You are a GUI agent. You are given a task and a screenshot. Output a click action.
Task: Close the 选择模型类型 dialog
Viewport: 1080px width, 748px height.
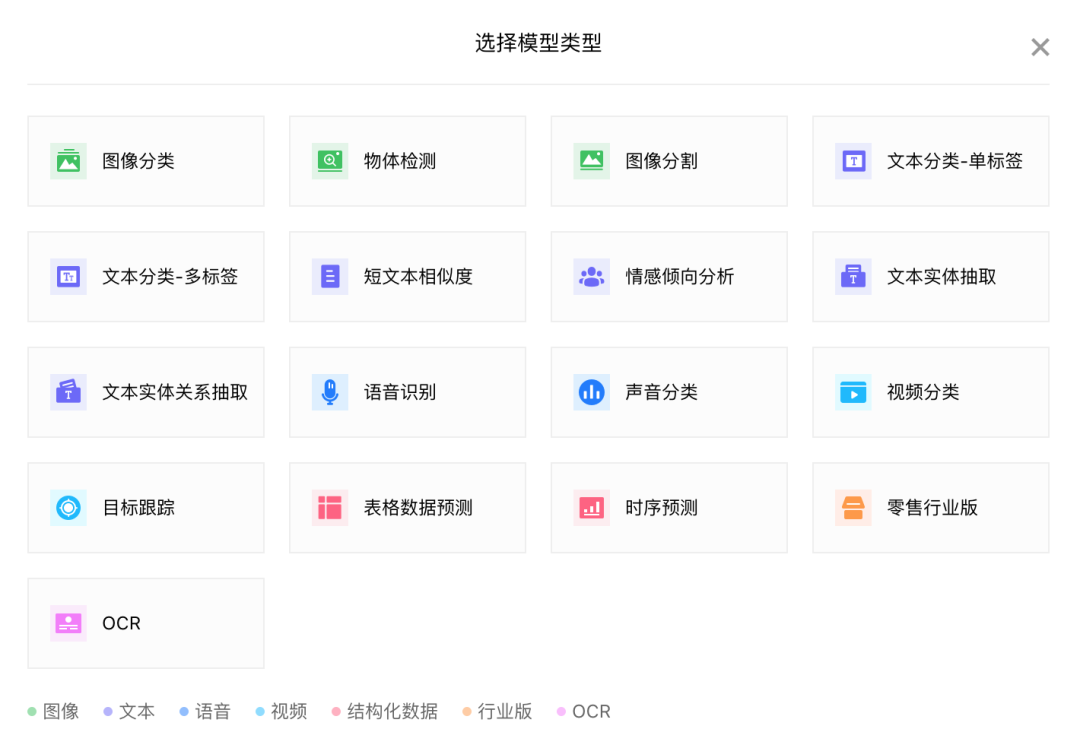pyautogui.click(x=1040, y=47)
